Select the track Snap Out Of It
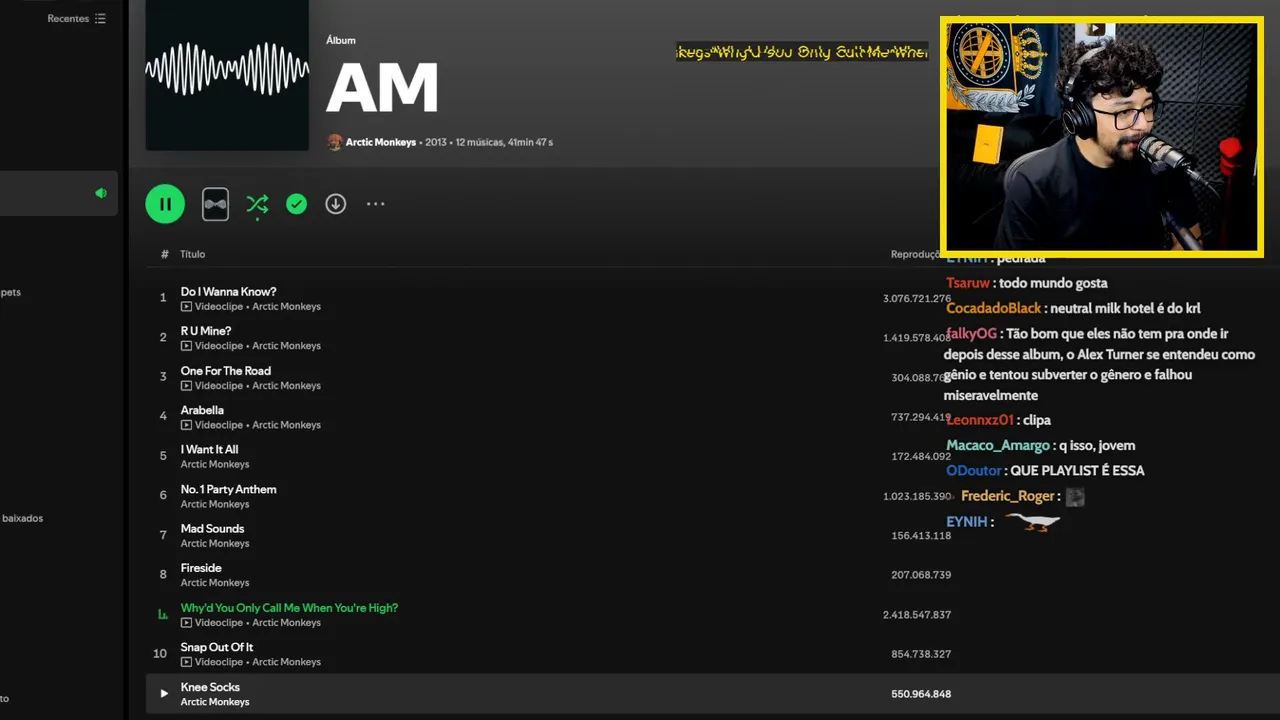Viewport: 1280px width, 720px height. 217,647
